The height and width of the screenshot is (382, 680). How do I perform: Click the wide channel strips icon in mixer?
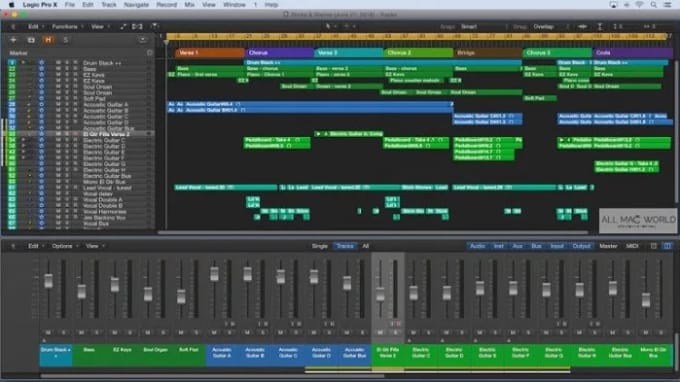667,246
